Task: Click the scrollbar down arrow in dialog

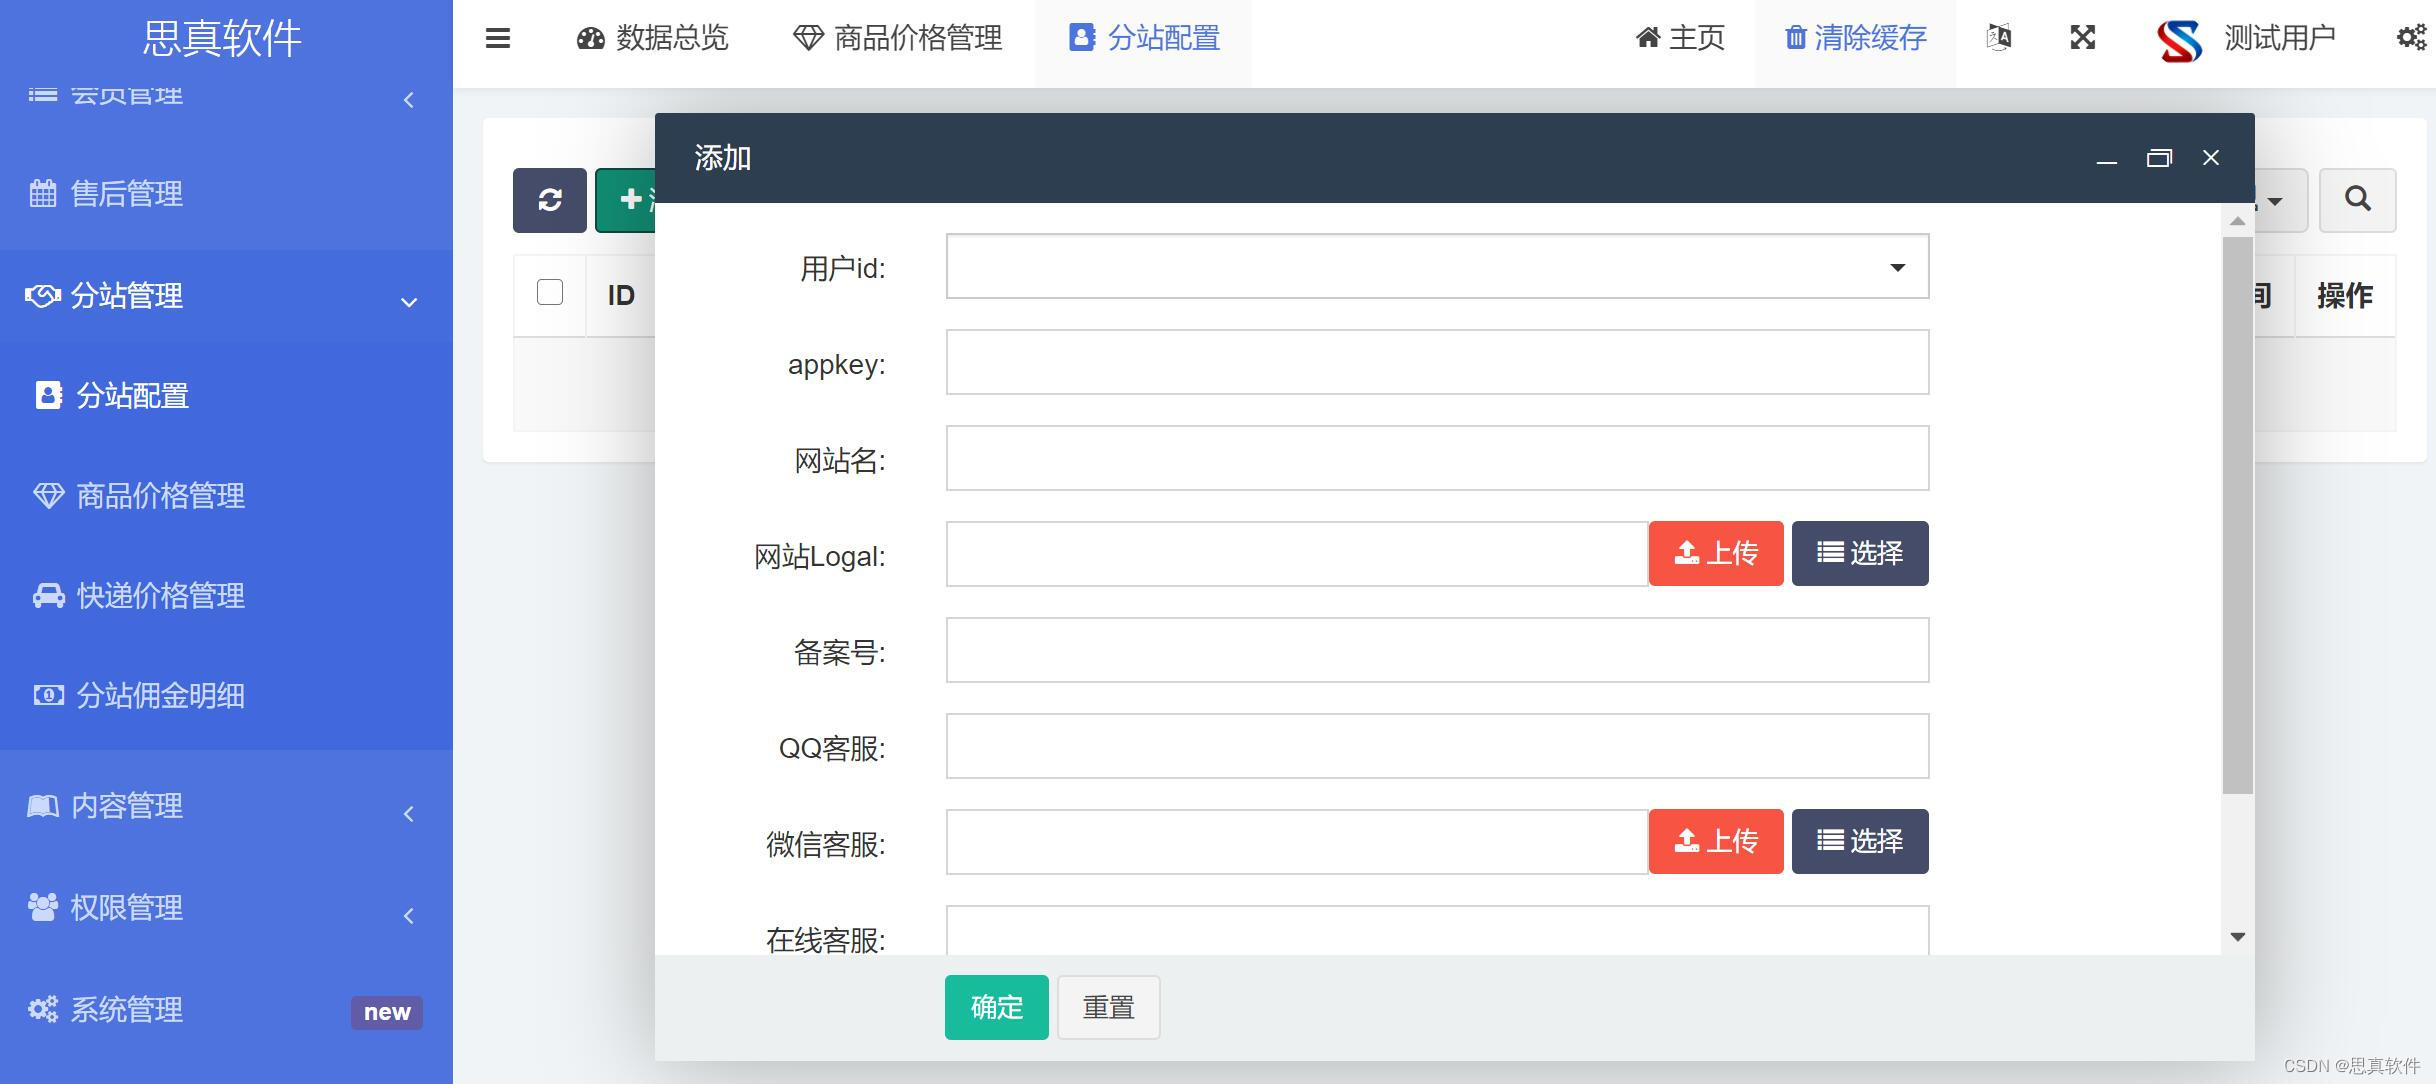Action: pyautogui.click(x=2238, y=937)
